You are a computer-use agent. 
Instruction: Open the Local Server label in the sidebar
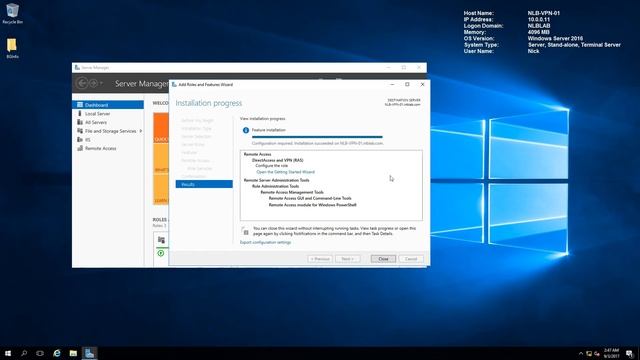tap(97, 113)
